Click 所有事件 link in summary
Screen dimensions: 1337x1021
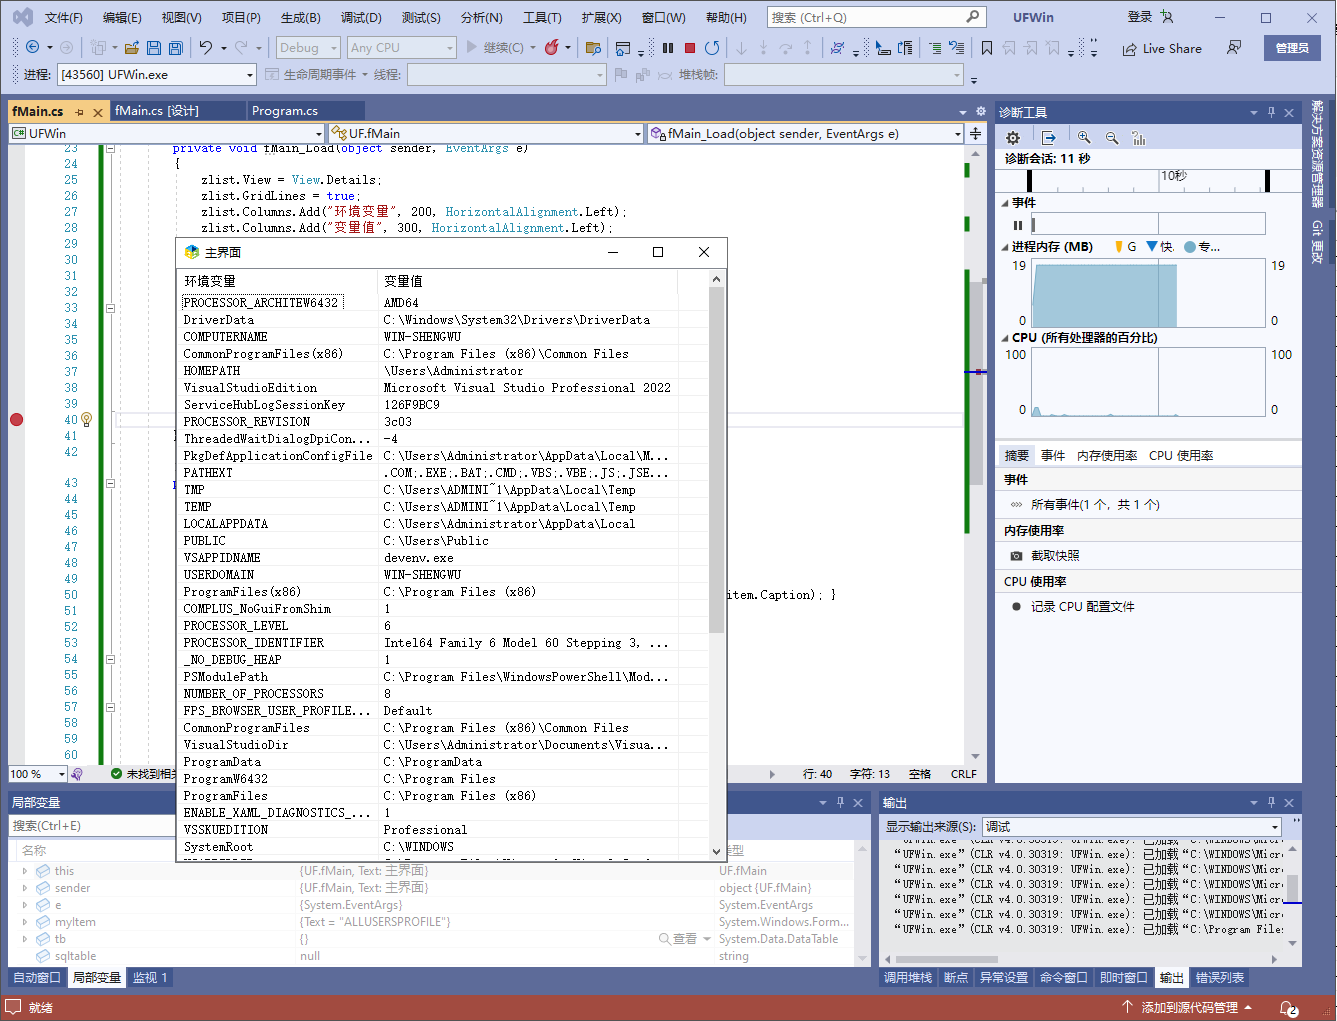[1095, 504]
